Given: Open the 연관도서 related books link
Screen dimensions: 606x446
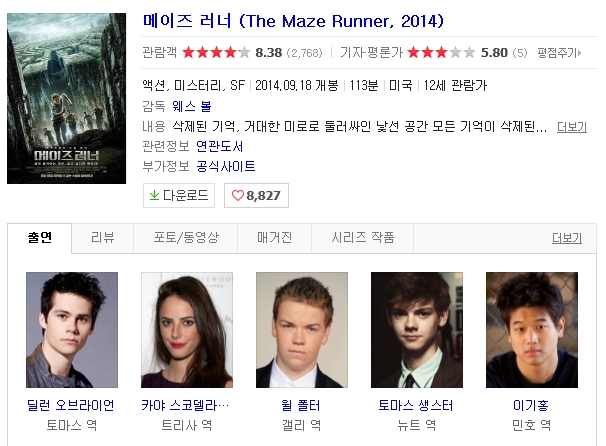Looking at the screenshot, I should pyautogui.click(x=220, y=146).
